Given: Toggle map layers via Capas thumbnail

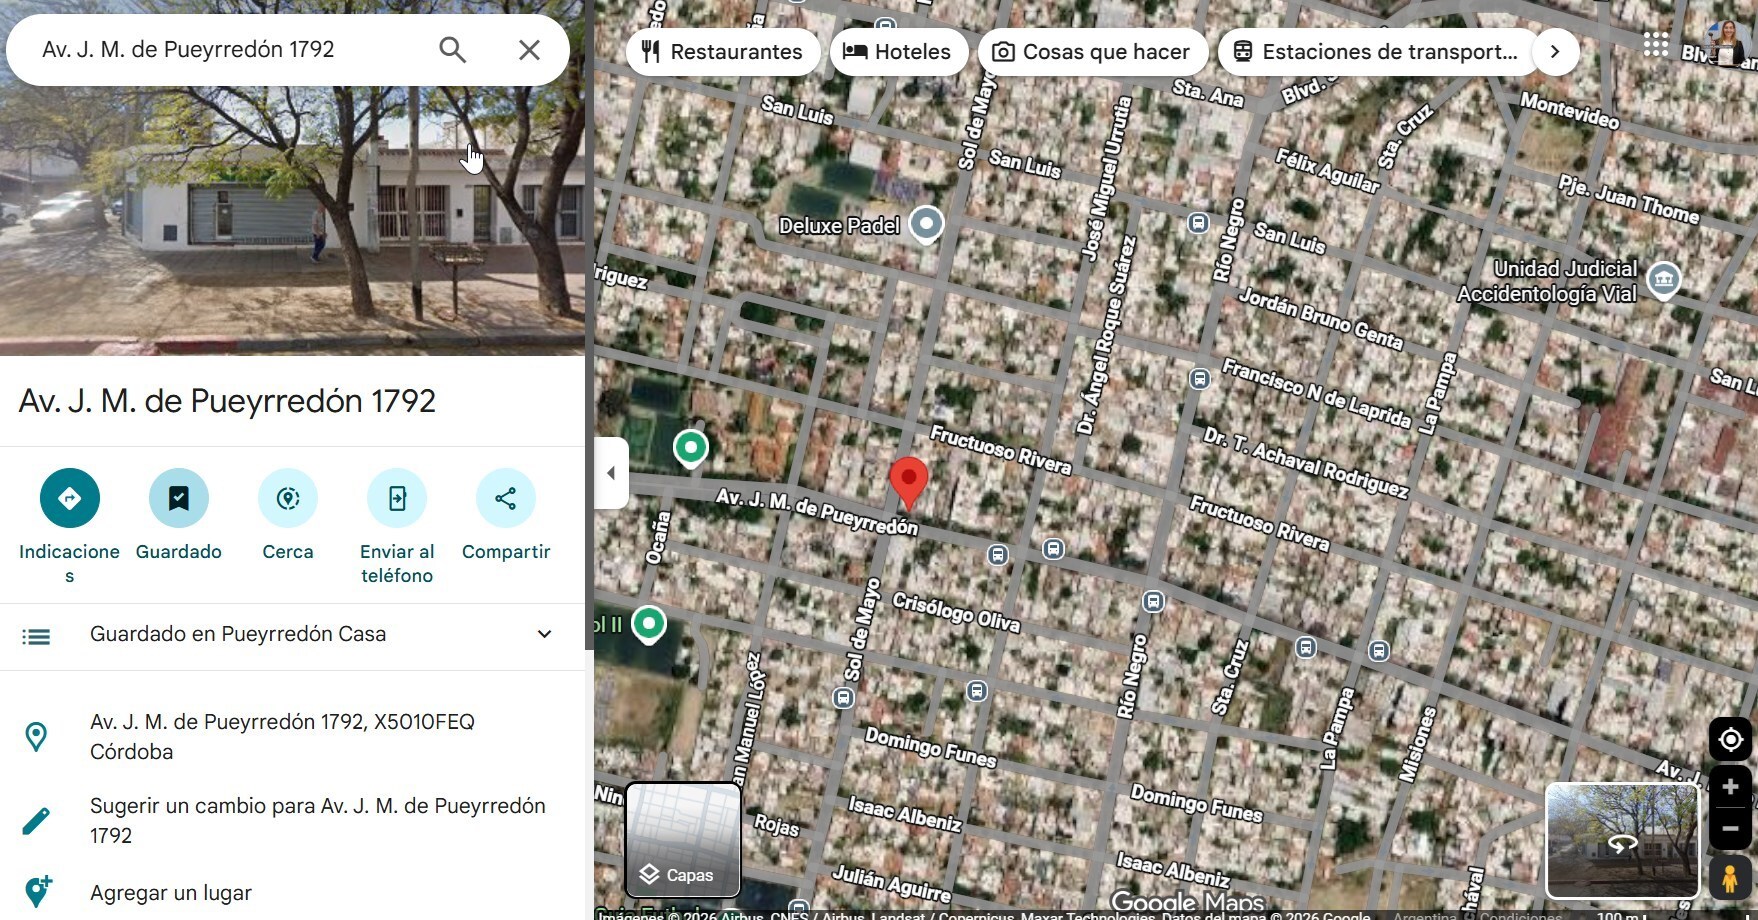Looking at the screenshot, I should click(x=683, y=839).
